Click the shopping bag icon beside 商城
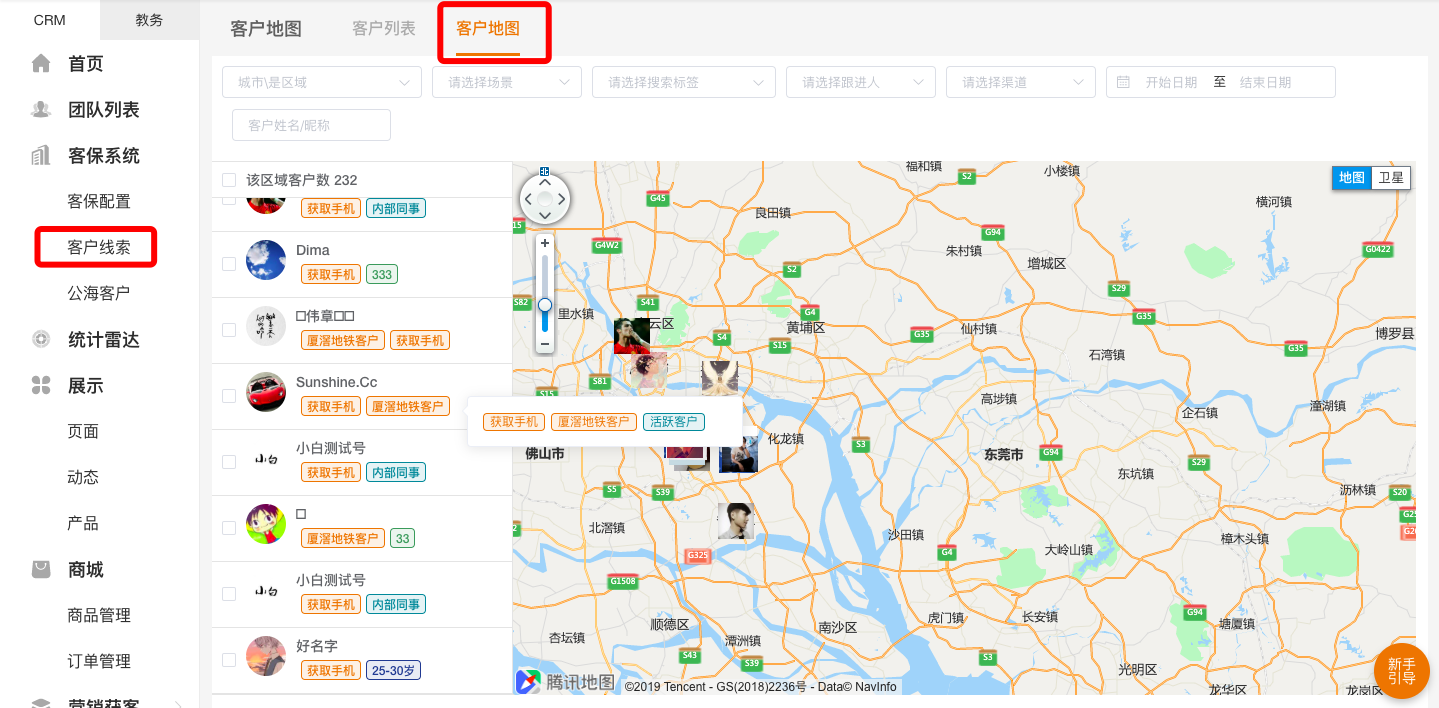The width and height of the screenshot is (1439, 708). pyautogui.click(x=41, y=570)
